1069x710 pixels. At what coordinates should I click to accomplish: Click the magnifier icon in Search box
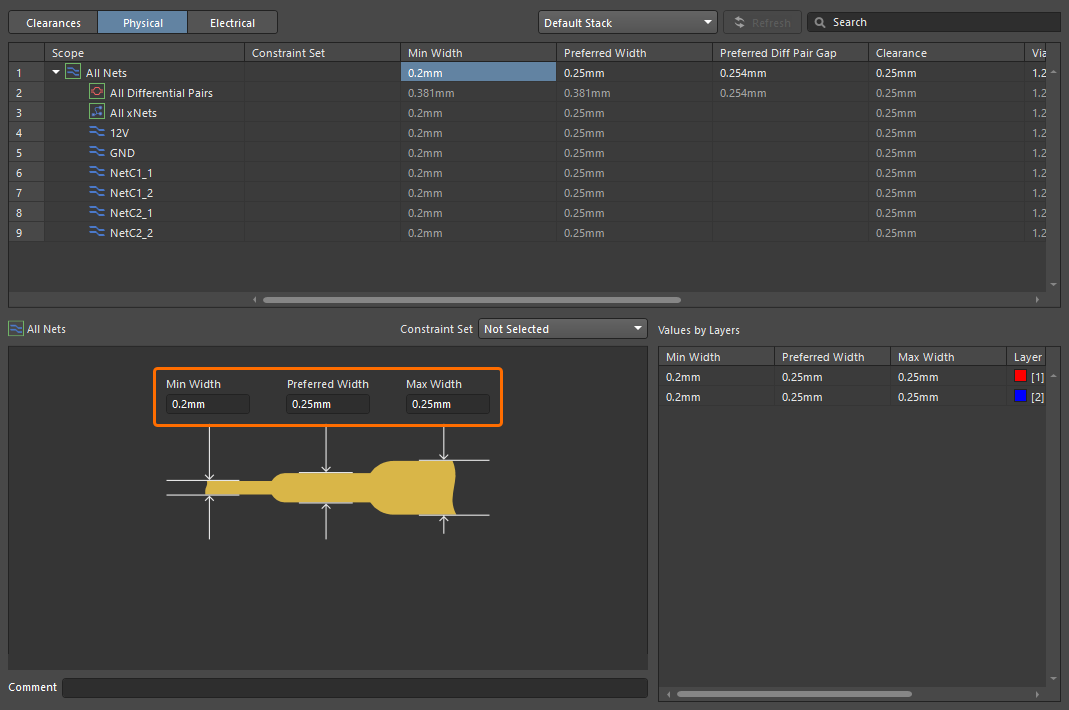pos(820,22)
